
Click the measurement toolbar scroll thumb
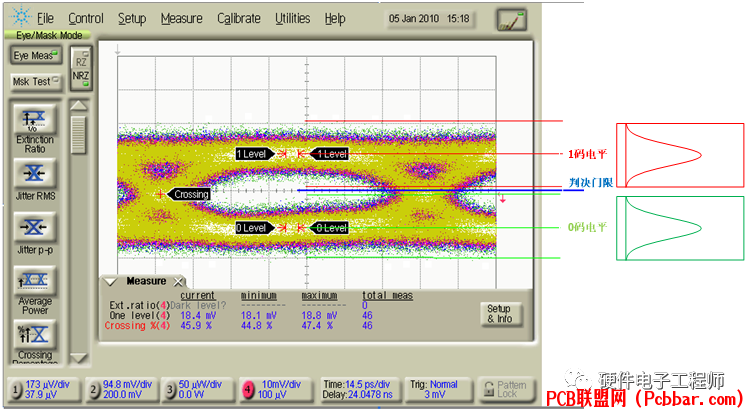[x=79, y=134]
